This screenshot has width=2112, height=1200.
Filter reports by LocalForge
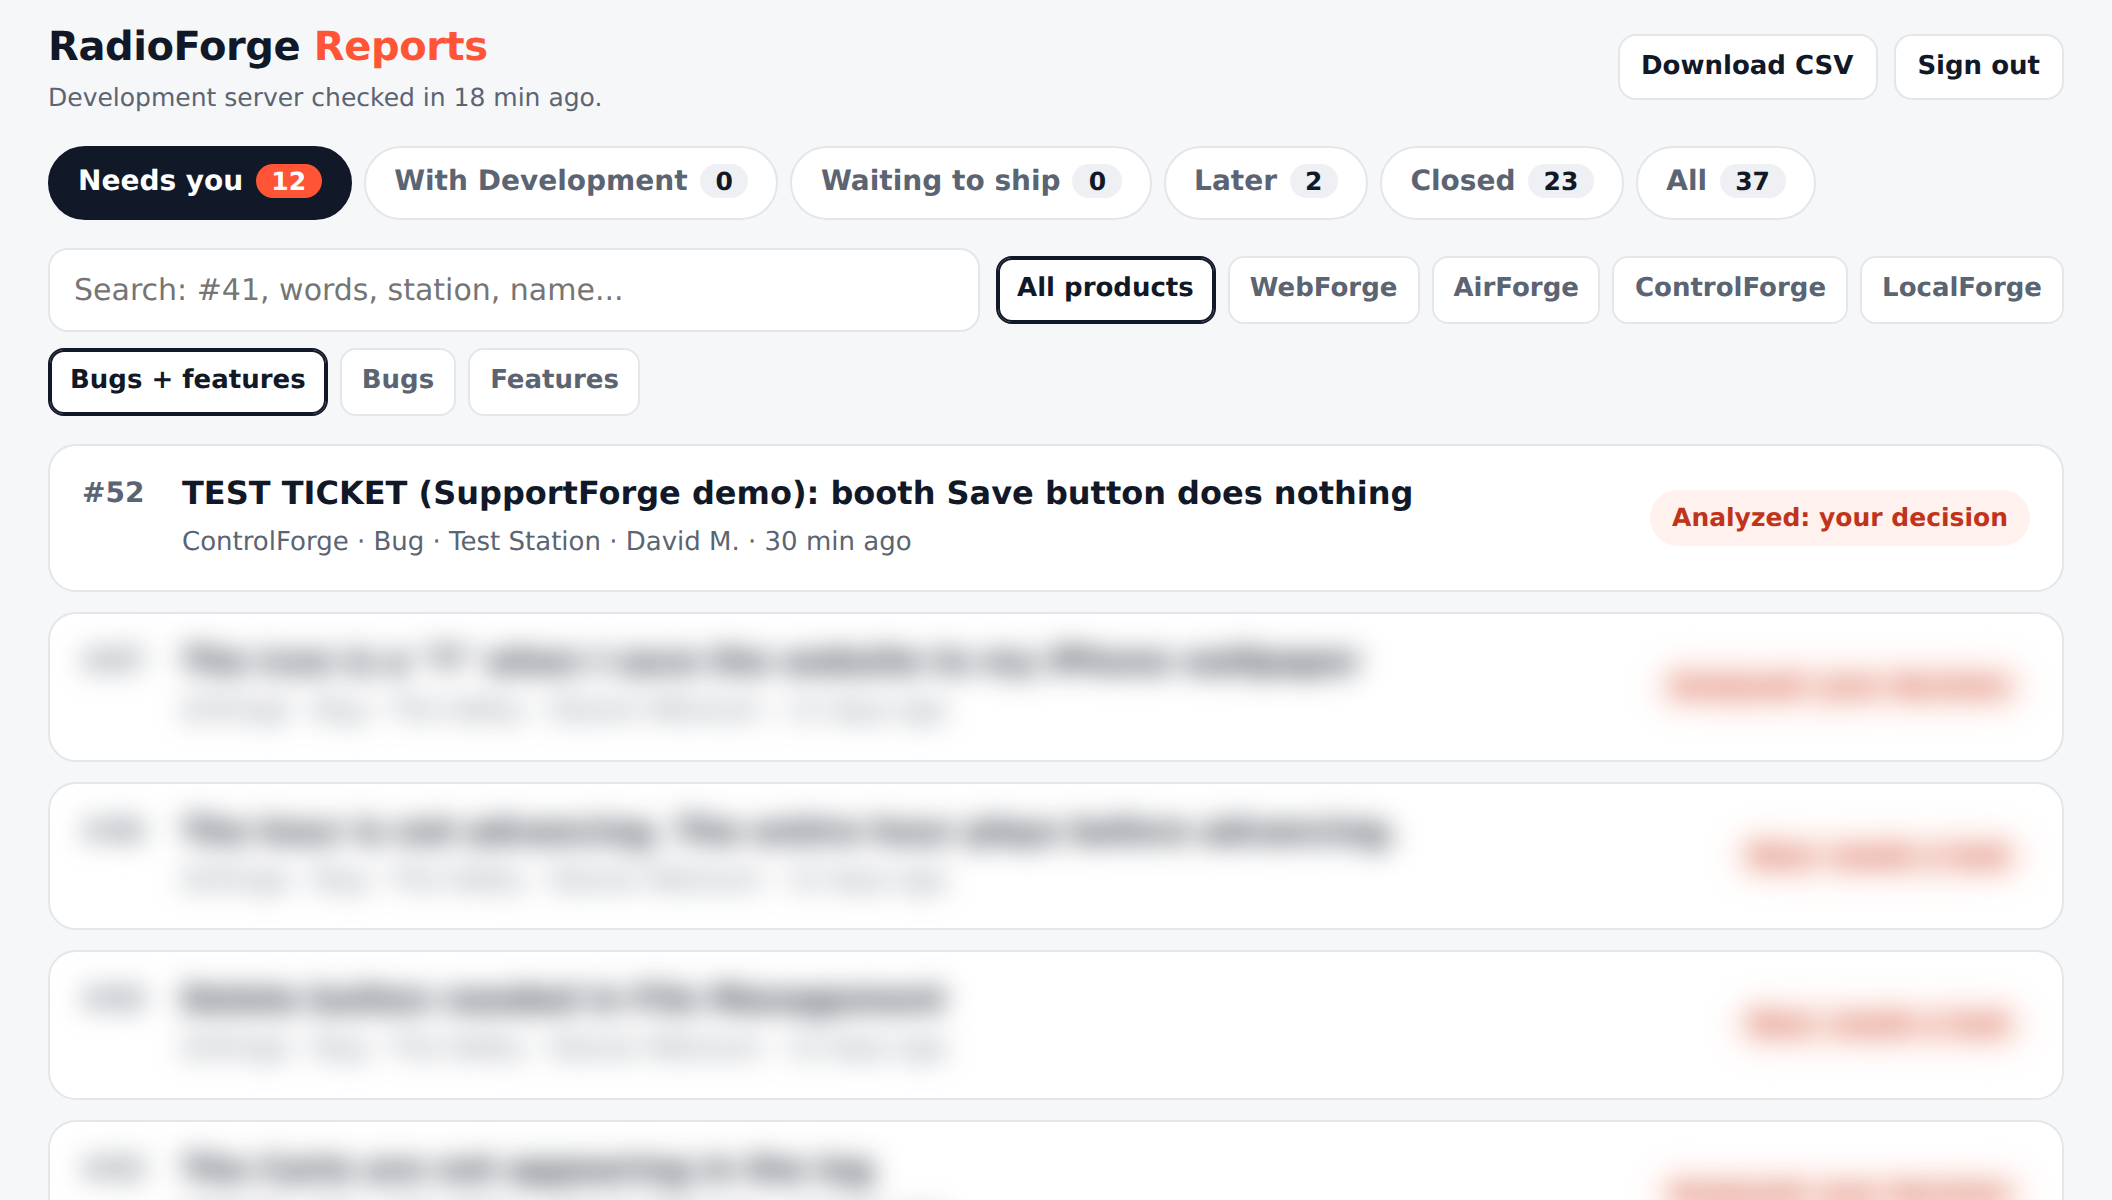(x=1961, y=289)
